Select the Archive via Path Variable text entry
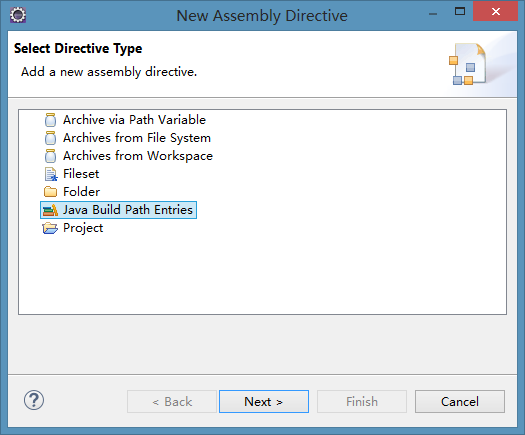The image size is (525, 435). point(134,120)
